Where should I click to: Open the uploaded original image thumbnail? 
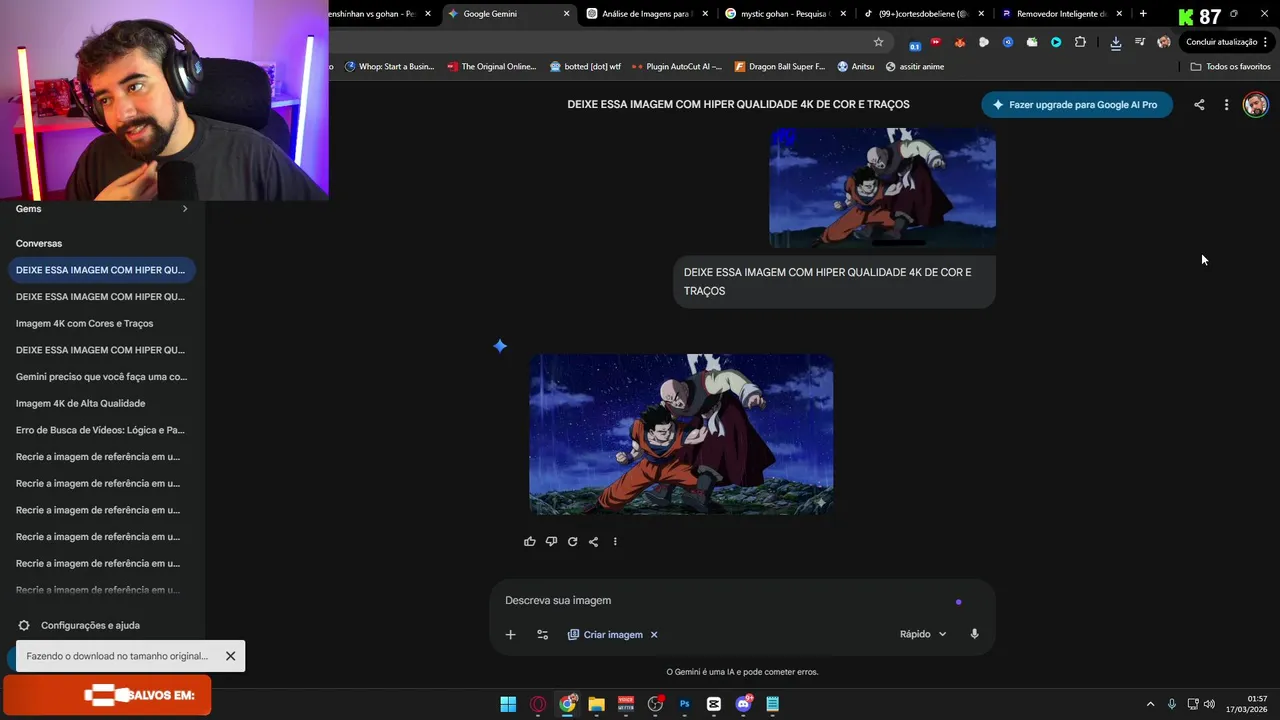882,187
